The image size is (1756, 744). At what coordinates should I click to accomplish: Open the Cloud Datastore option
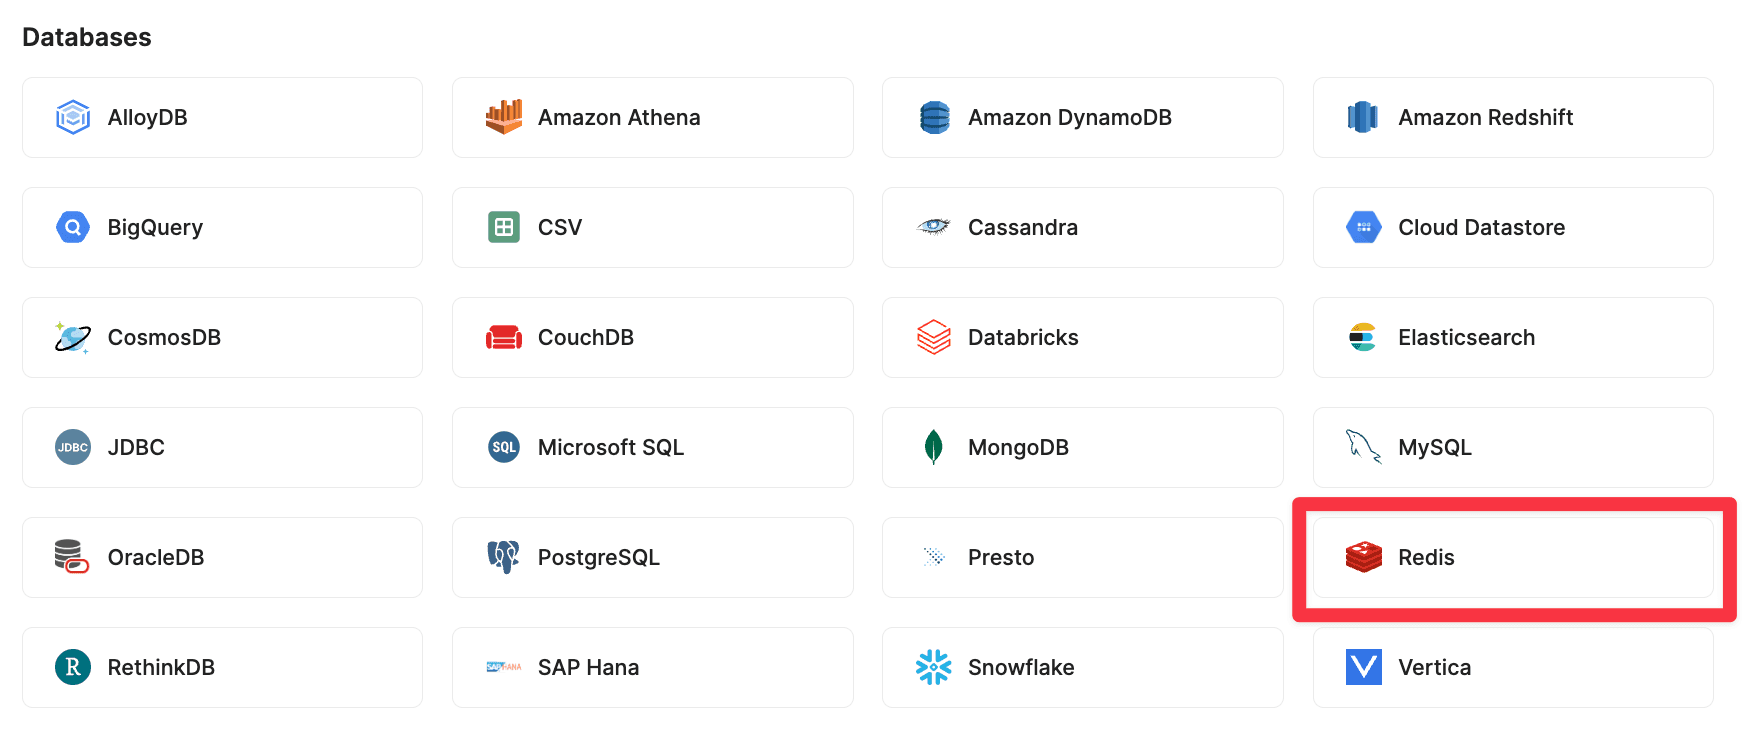click(1512, 227)
